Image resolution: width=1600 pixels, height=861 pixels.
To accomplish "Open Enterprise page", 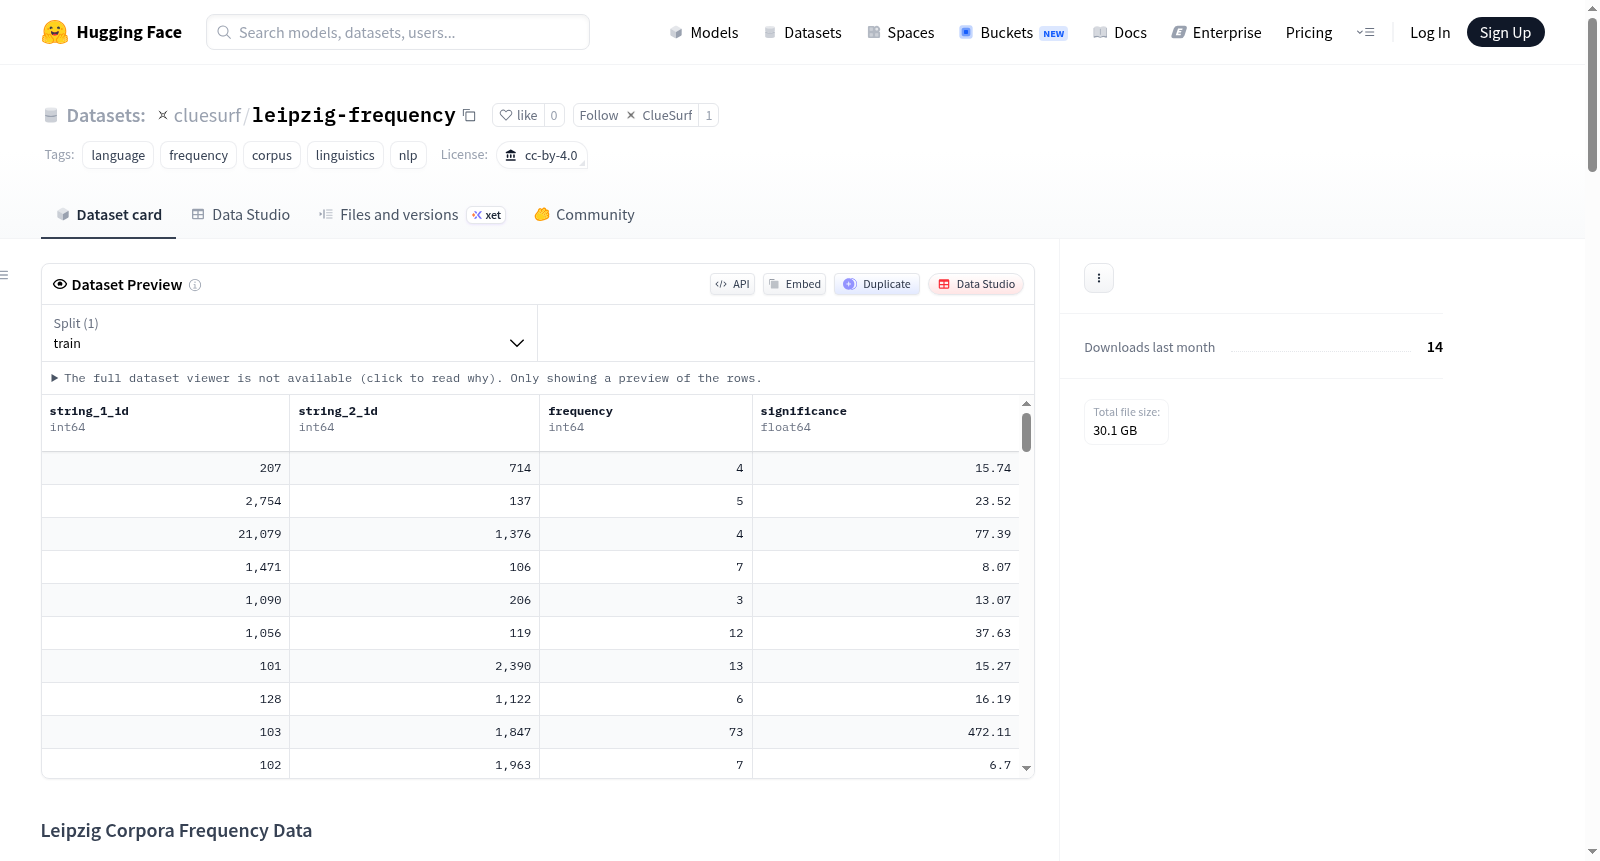I will (x=1216, y=32).
